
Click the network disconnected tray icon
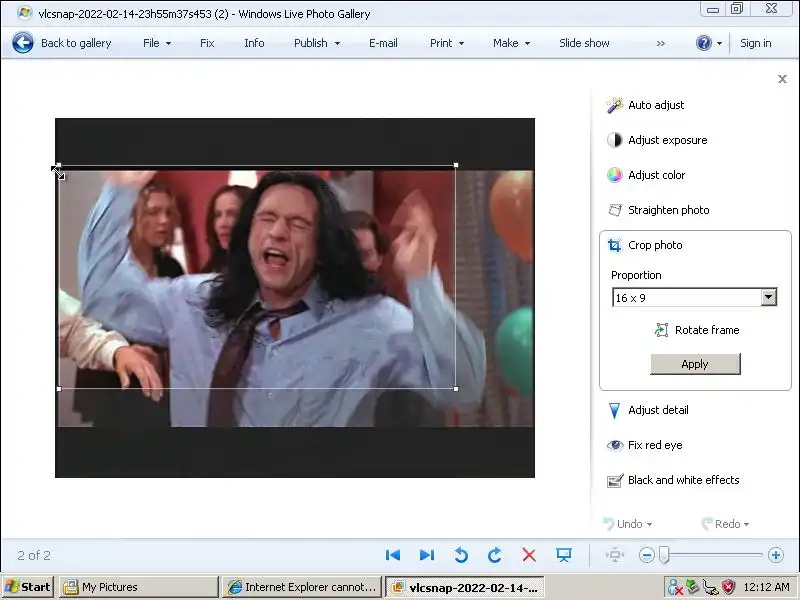tap(674, 587)
